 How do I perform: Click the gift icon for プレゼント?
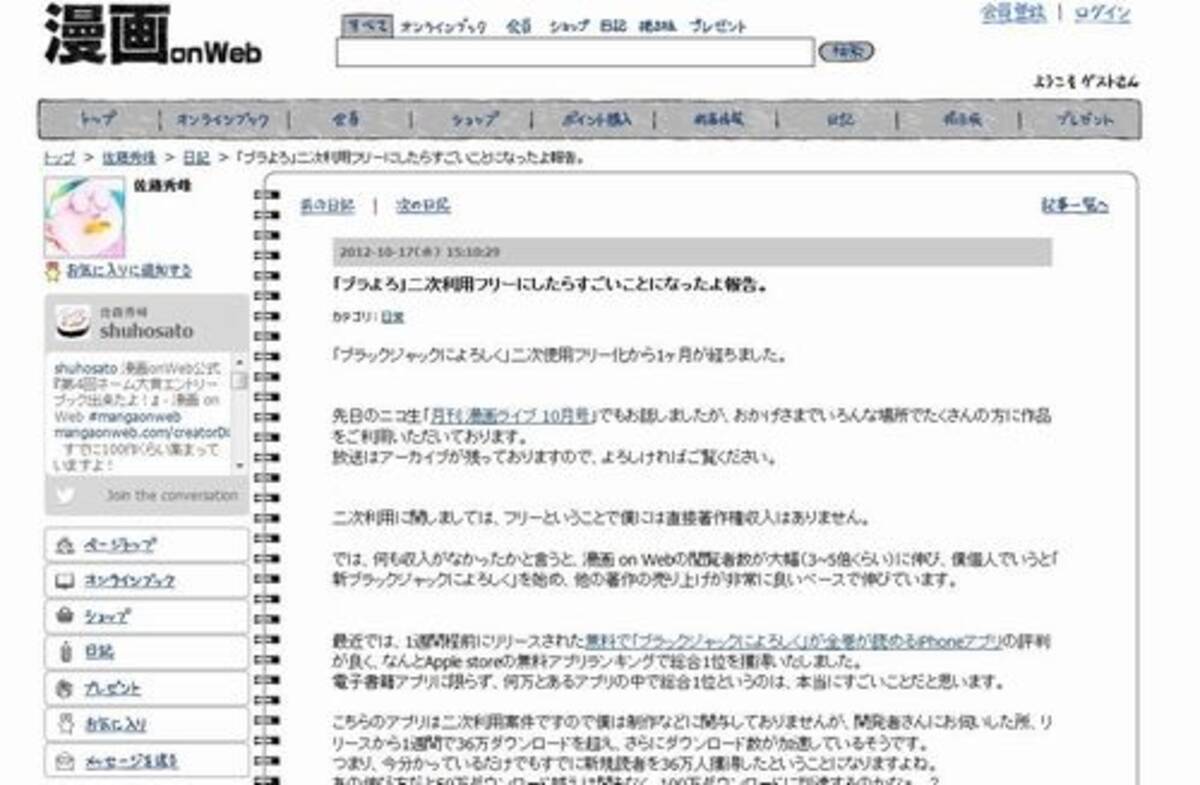[x=65, y=688]
